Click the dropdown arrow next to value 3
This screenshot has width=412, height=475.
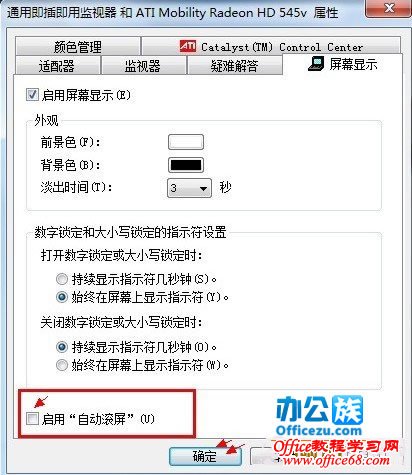(x=203, y=189)
